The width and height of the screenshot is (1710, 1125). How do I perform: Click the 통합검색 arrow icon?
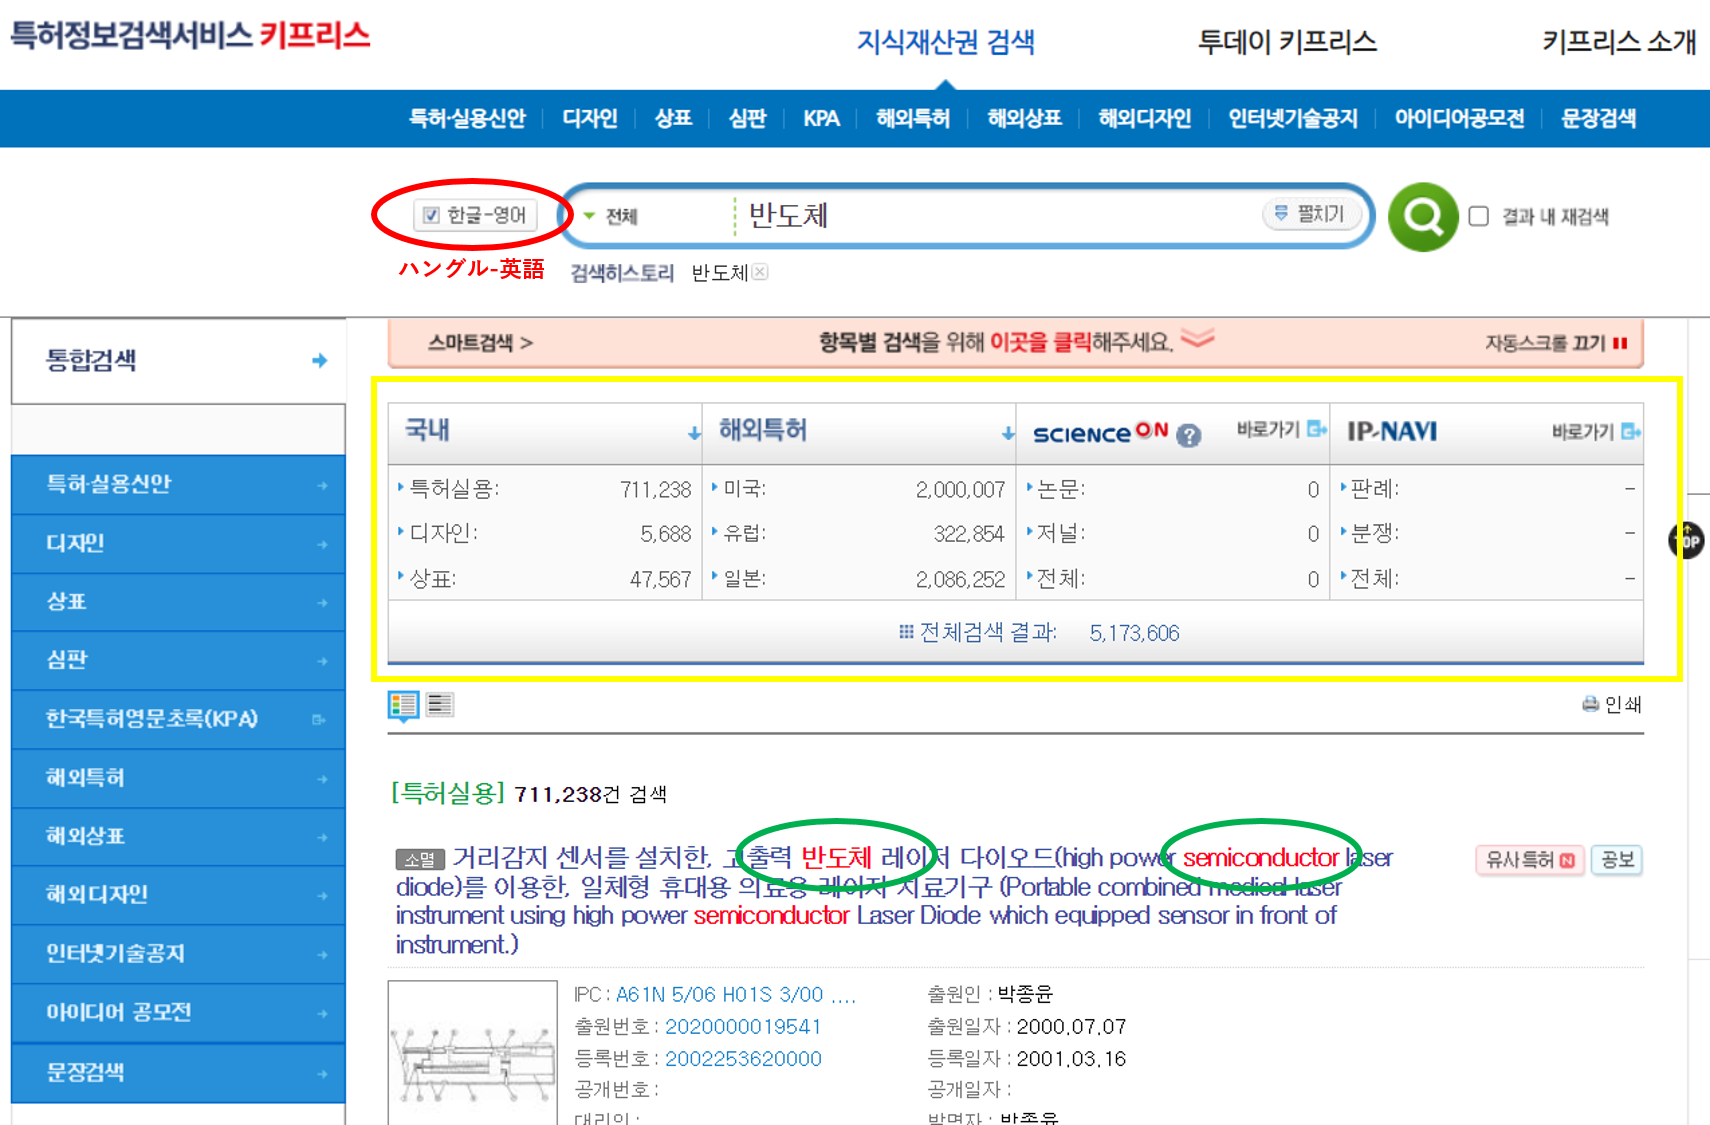pyautogui.click(x=319, y=360)
